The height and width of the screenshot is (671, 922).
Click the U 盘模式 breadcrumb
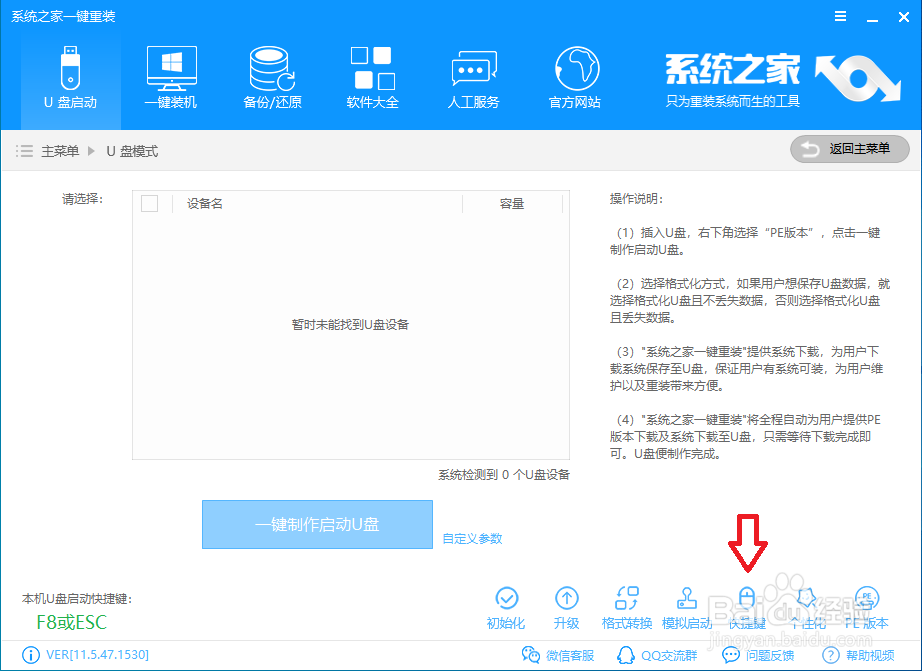click(x=132, y=151)
